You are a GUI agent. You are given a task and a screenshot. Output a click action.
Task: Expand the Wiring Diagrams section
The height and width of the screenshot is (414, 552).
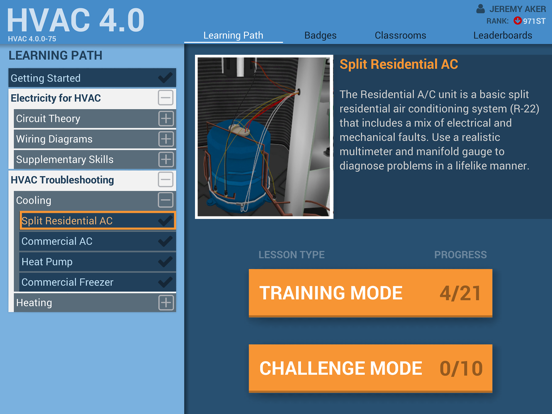tap(166, 139)
